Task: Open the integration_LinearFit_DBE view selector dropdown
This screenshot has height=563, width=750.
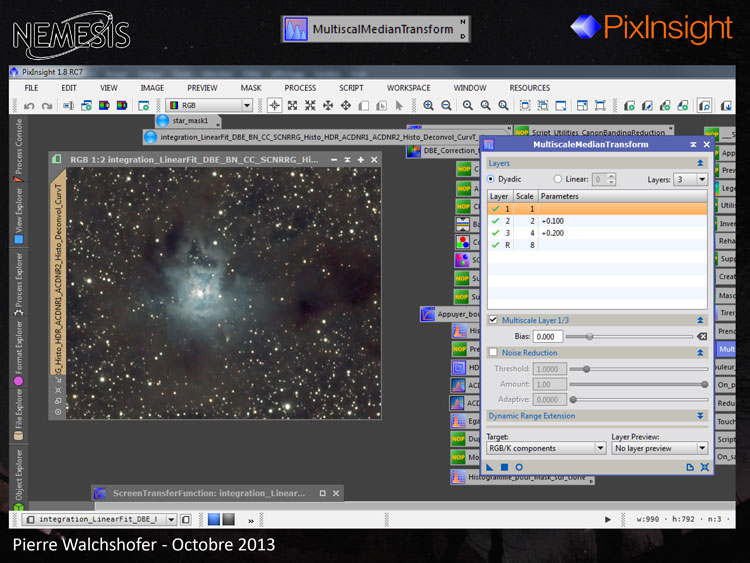Action: click(100, 519)
